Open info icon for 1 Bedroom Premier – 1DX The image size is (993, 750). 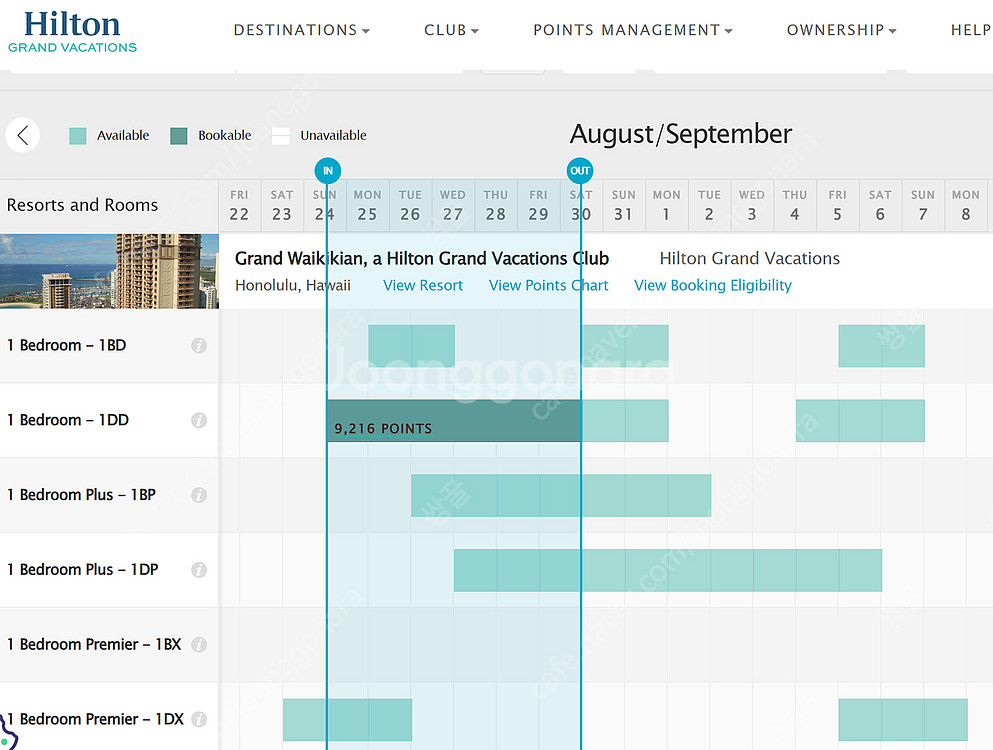pyautogui.click(x=199, y=719)
